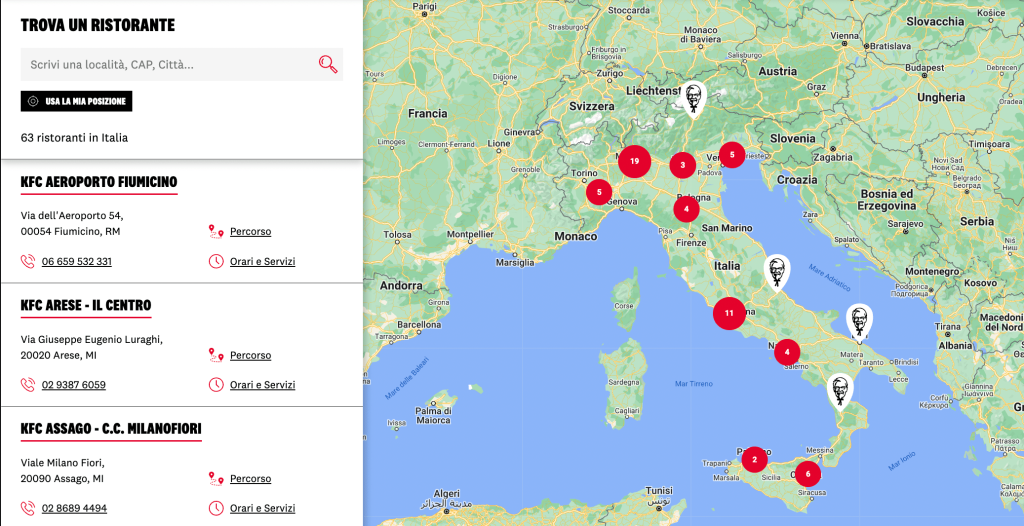Click the '63 ristoranti in Italia' text
The image size is (1024, 526).
[x=74, y=138]
